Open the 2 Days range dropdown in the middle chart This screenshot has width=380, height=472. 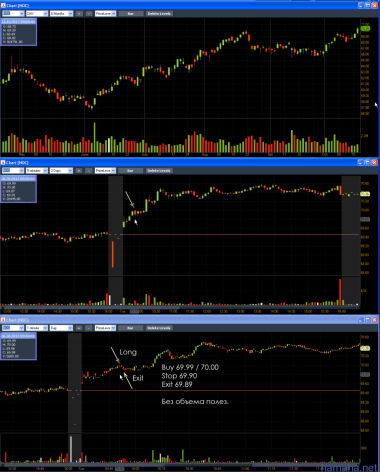[x=62, y=171]
